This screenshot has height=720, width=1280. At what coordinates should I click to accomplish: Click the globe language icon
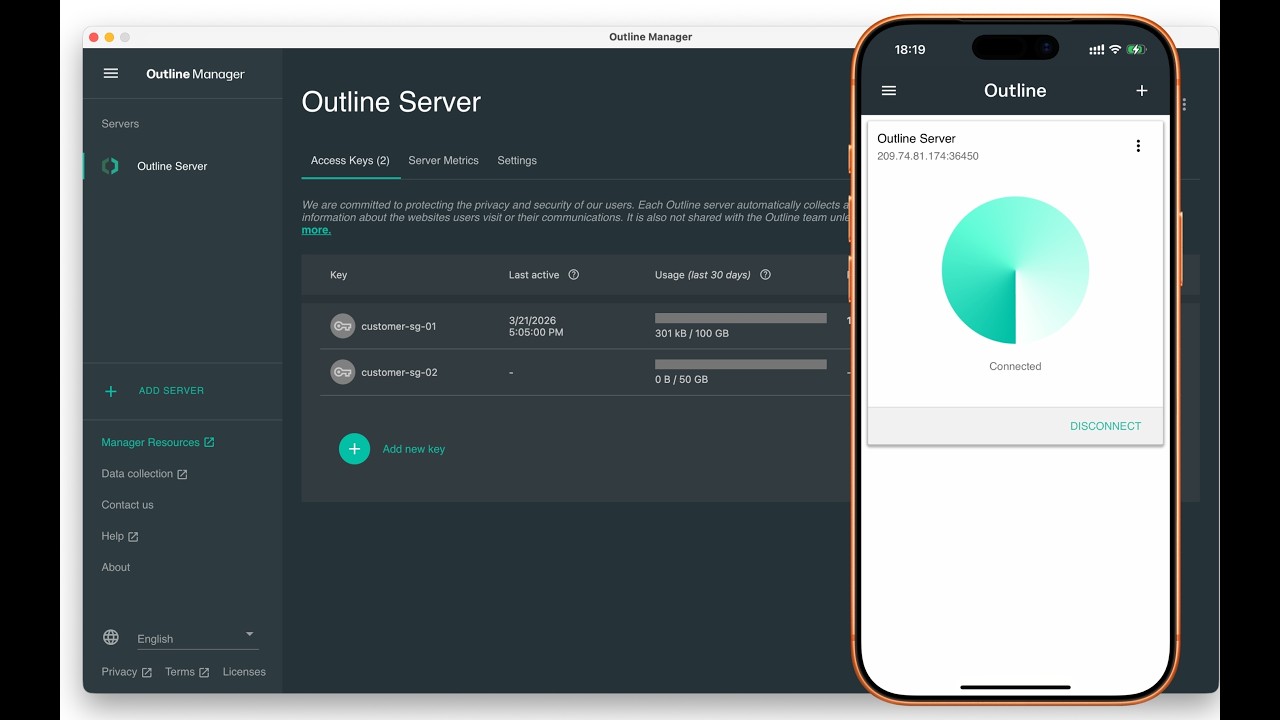(x=111, y=638)
